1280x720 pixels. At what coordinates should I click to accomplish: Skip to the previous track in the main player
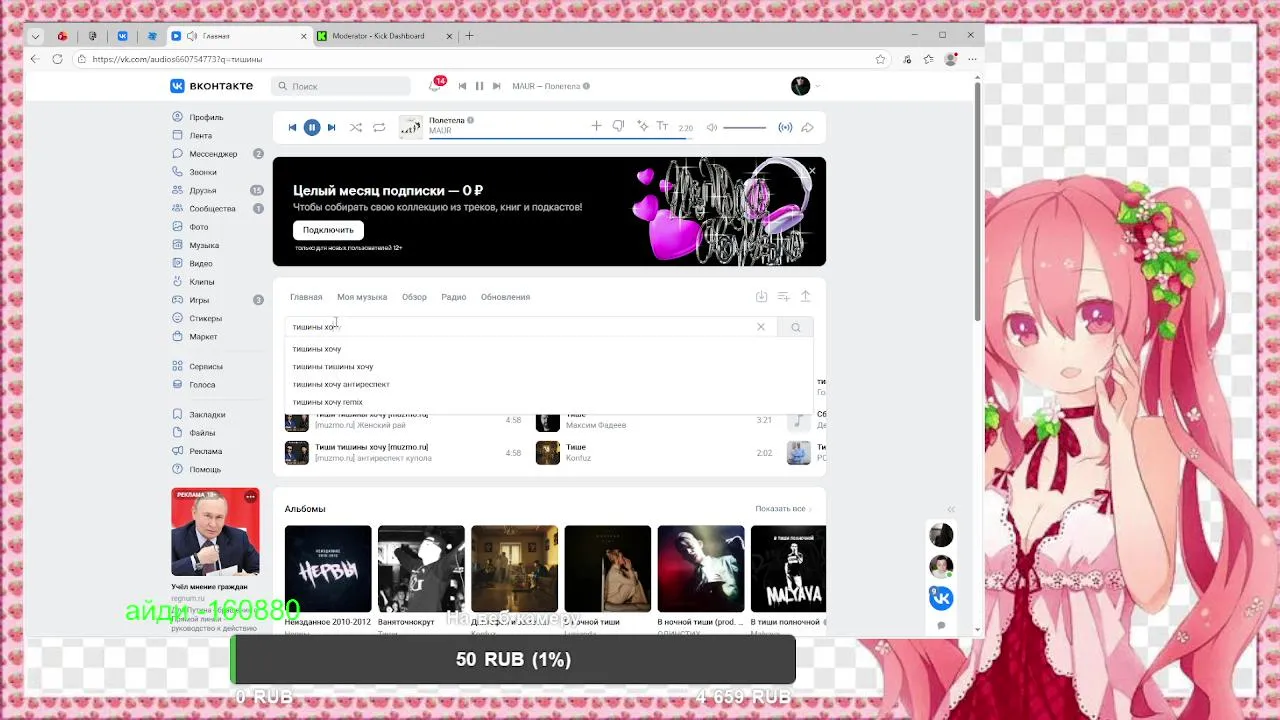click(292, 127)
